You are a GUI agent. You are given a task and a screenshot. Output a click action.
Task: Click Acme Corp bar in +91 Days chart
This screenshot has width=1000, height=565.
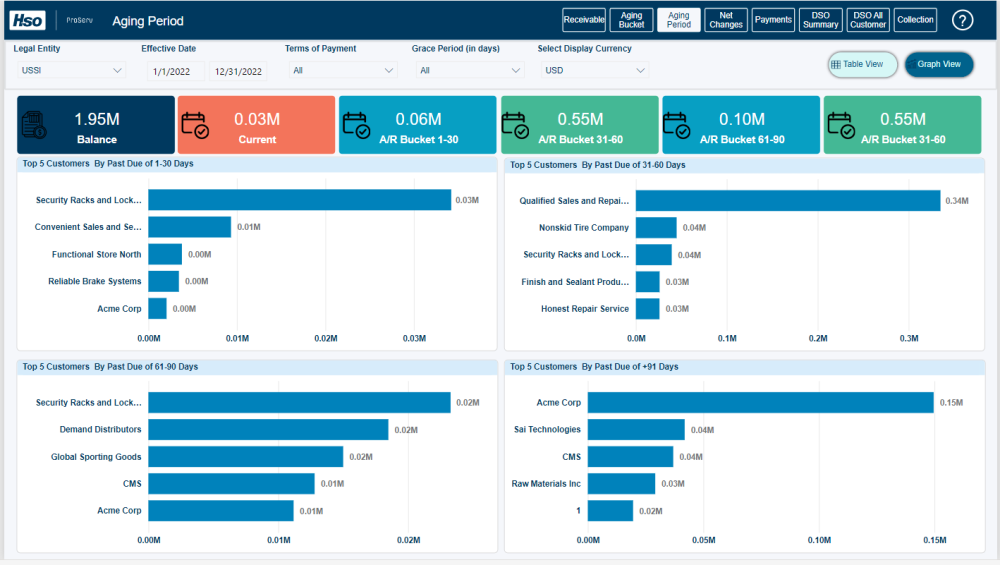tap(761, 402)
